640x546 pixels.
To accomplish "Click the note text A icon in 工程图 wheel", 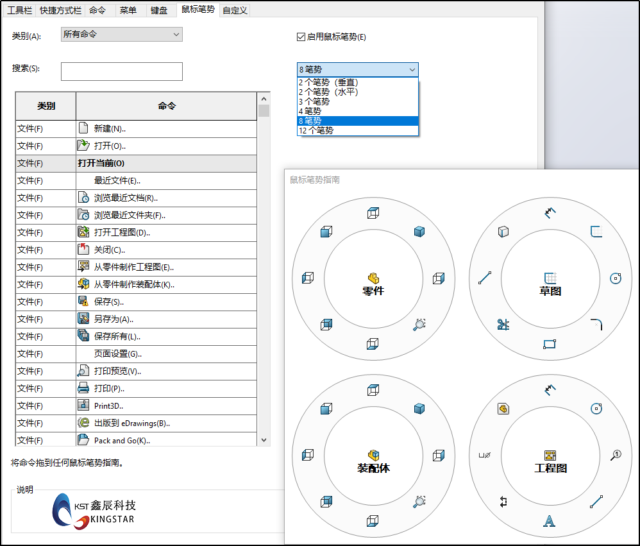I will [x=549, y=521].
